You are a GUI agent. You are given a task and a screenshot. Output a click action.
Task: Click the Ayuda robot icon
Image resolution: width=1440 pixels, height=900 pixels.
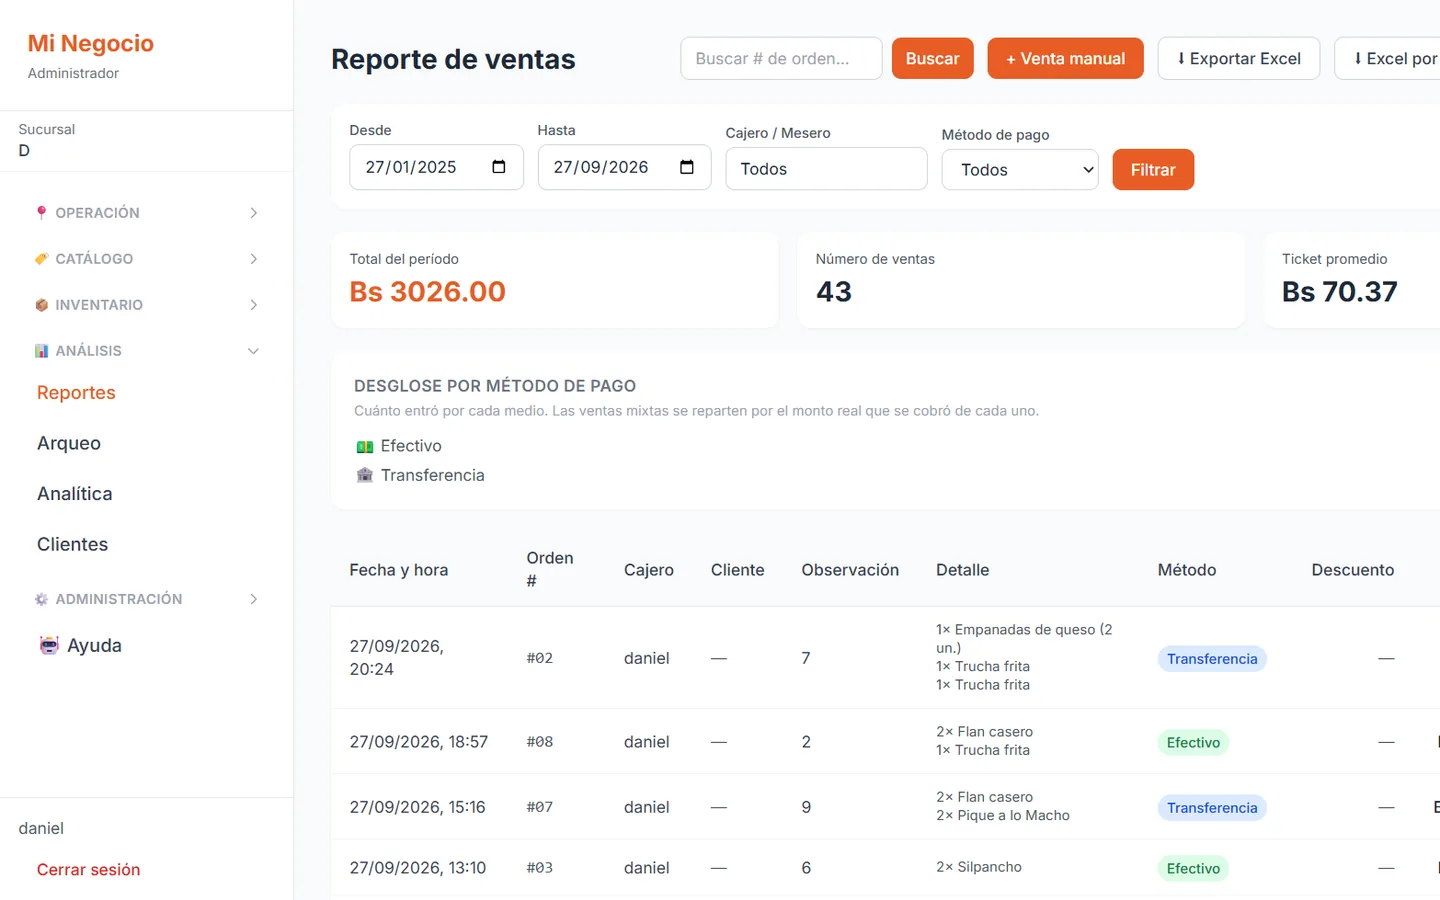pyautogui.click(x=49, y=645)
